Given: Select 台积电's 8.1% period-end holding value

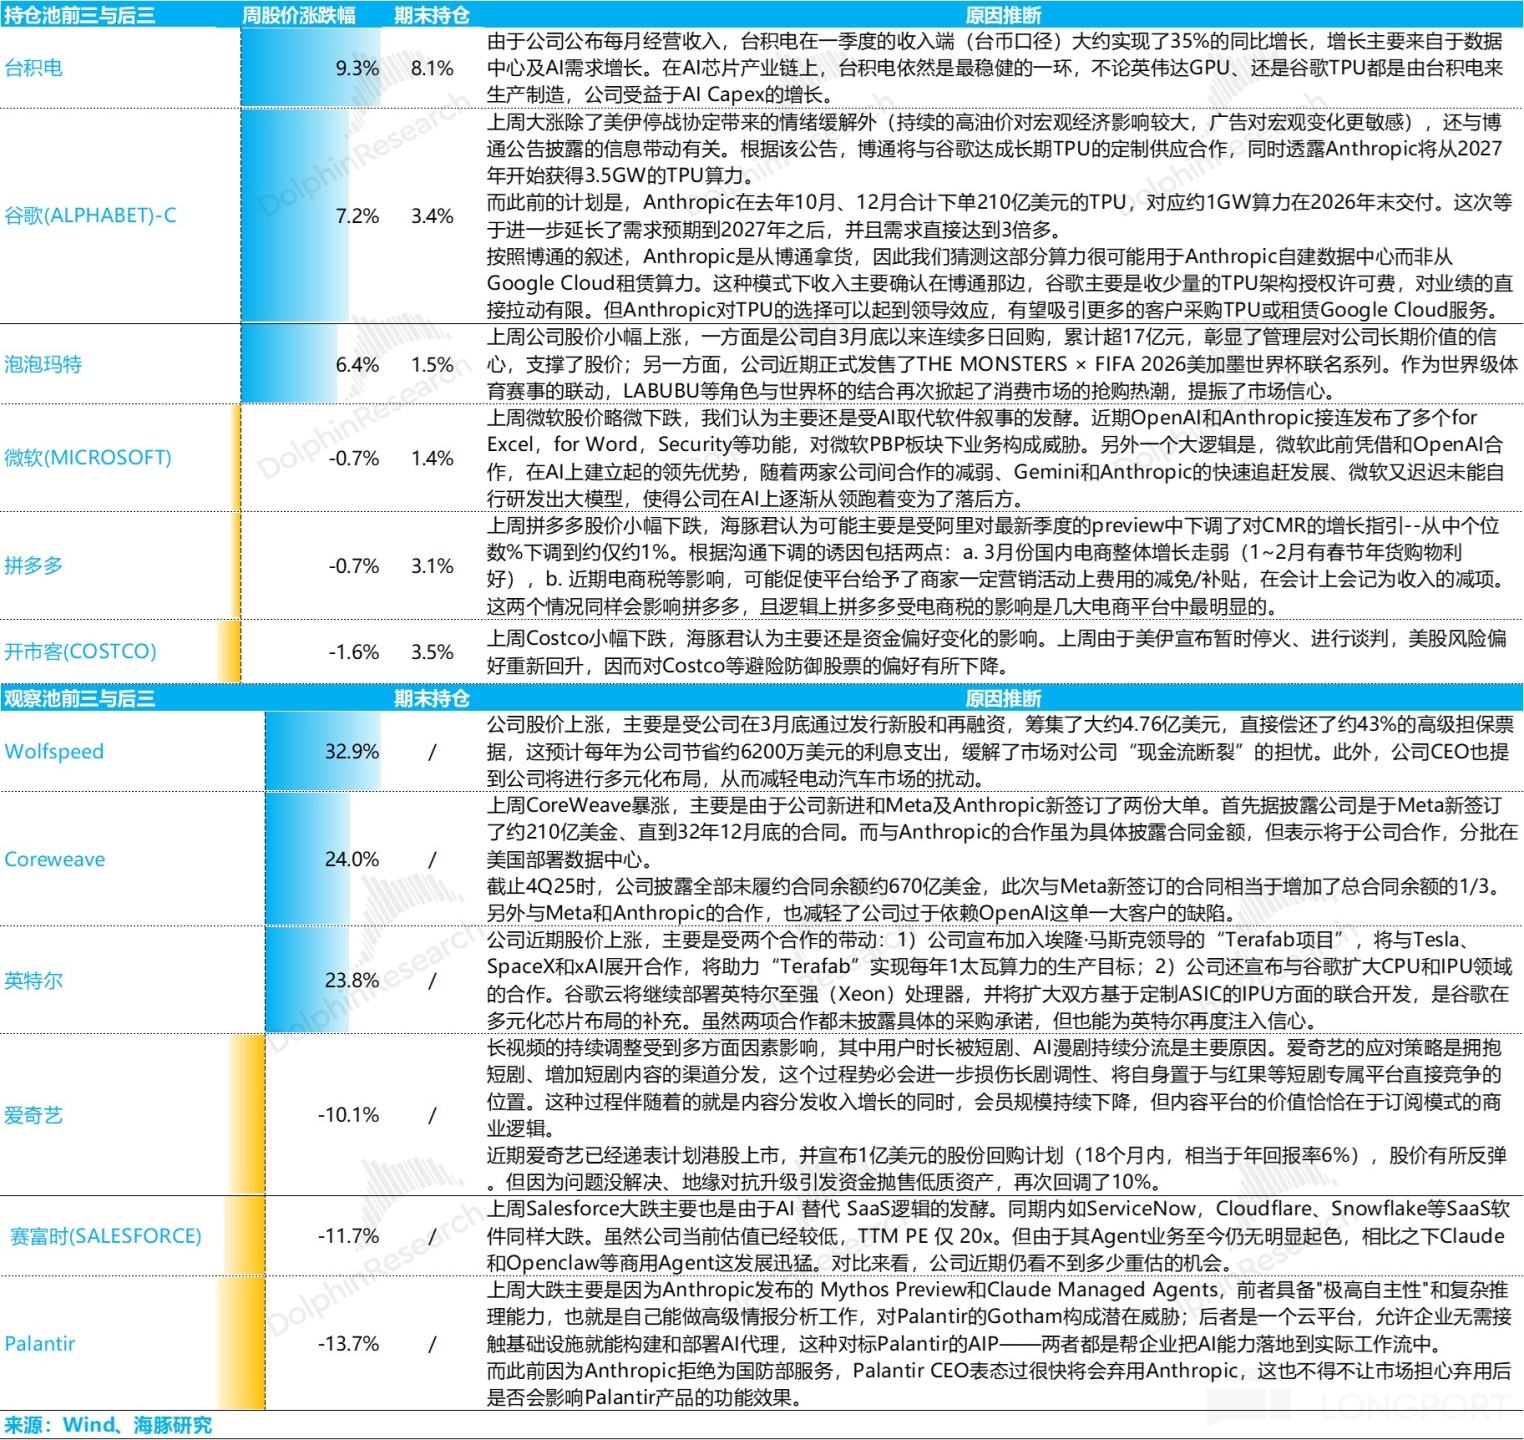Looking at the screenshot, I should [x=432, y=68].
